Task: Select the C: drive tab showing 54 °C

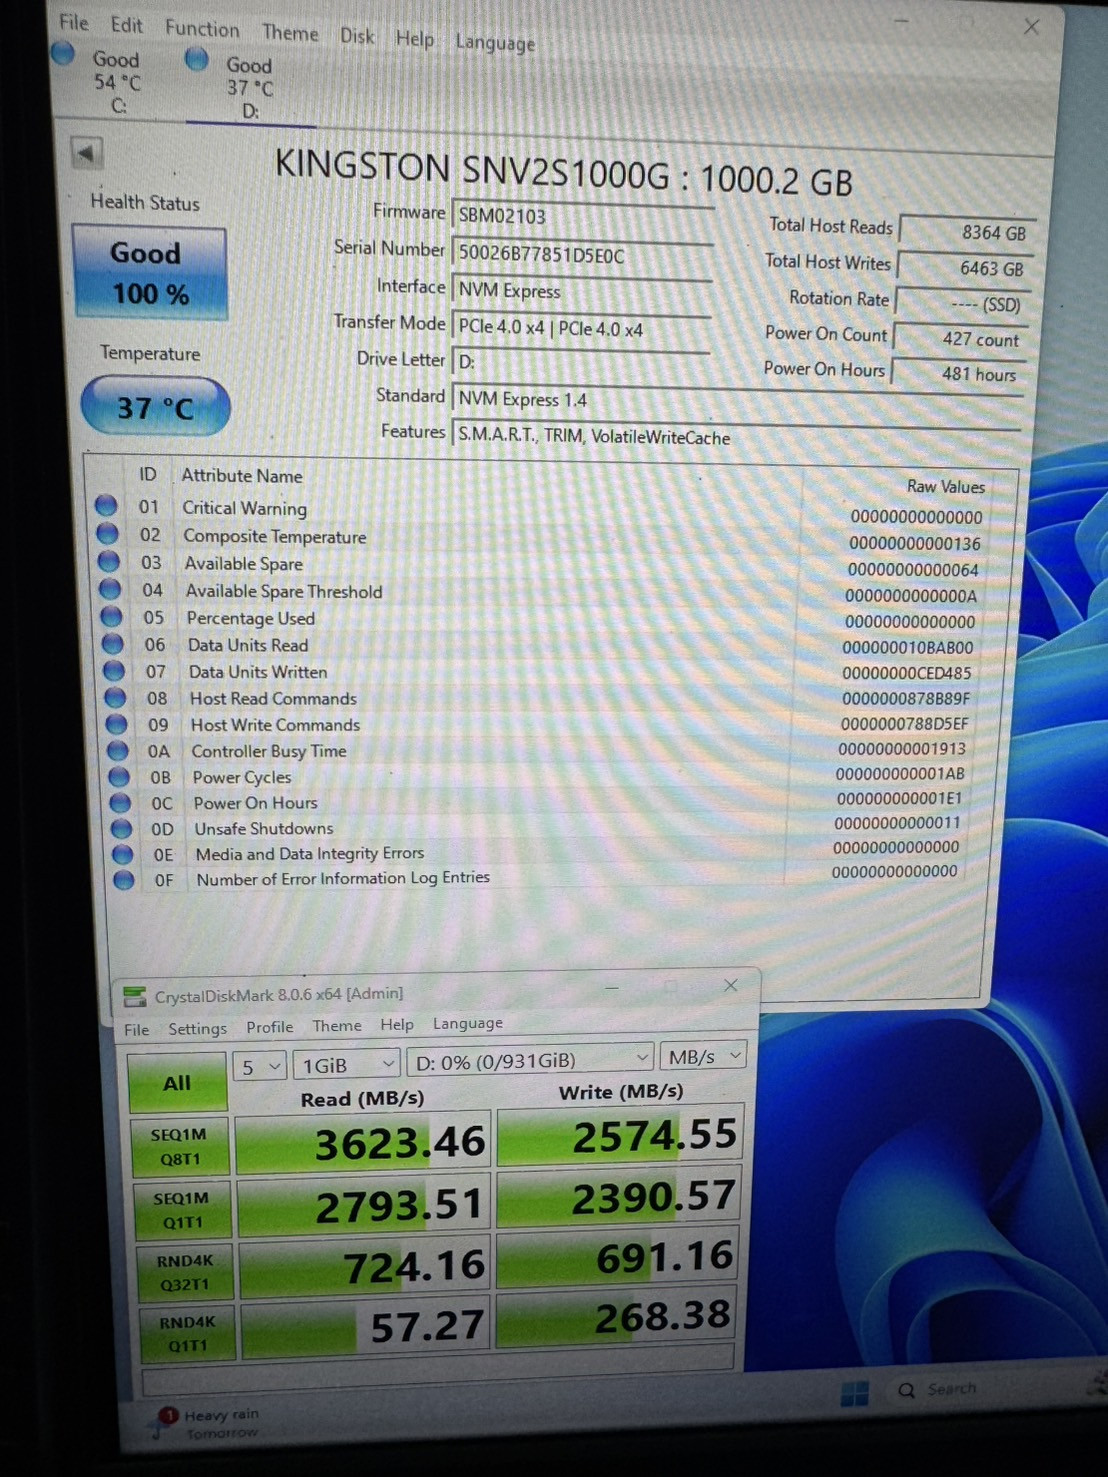Action: coord(100,80)
